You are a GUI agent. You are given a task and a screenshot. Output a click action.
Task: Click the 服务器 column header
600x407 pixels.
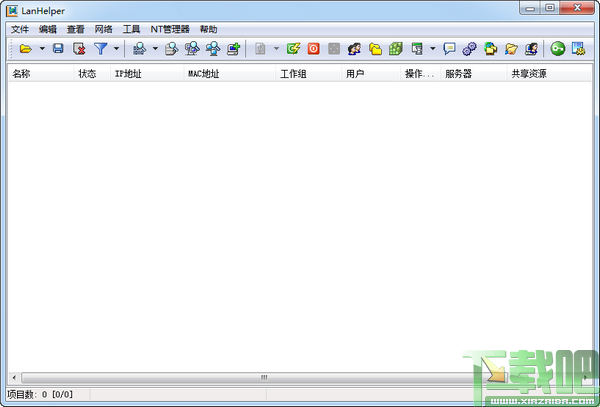(474, 74)
